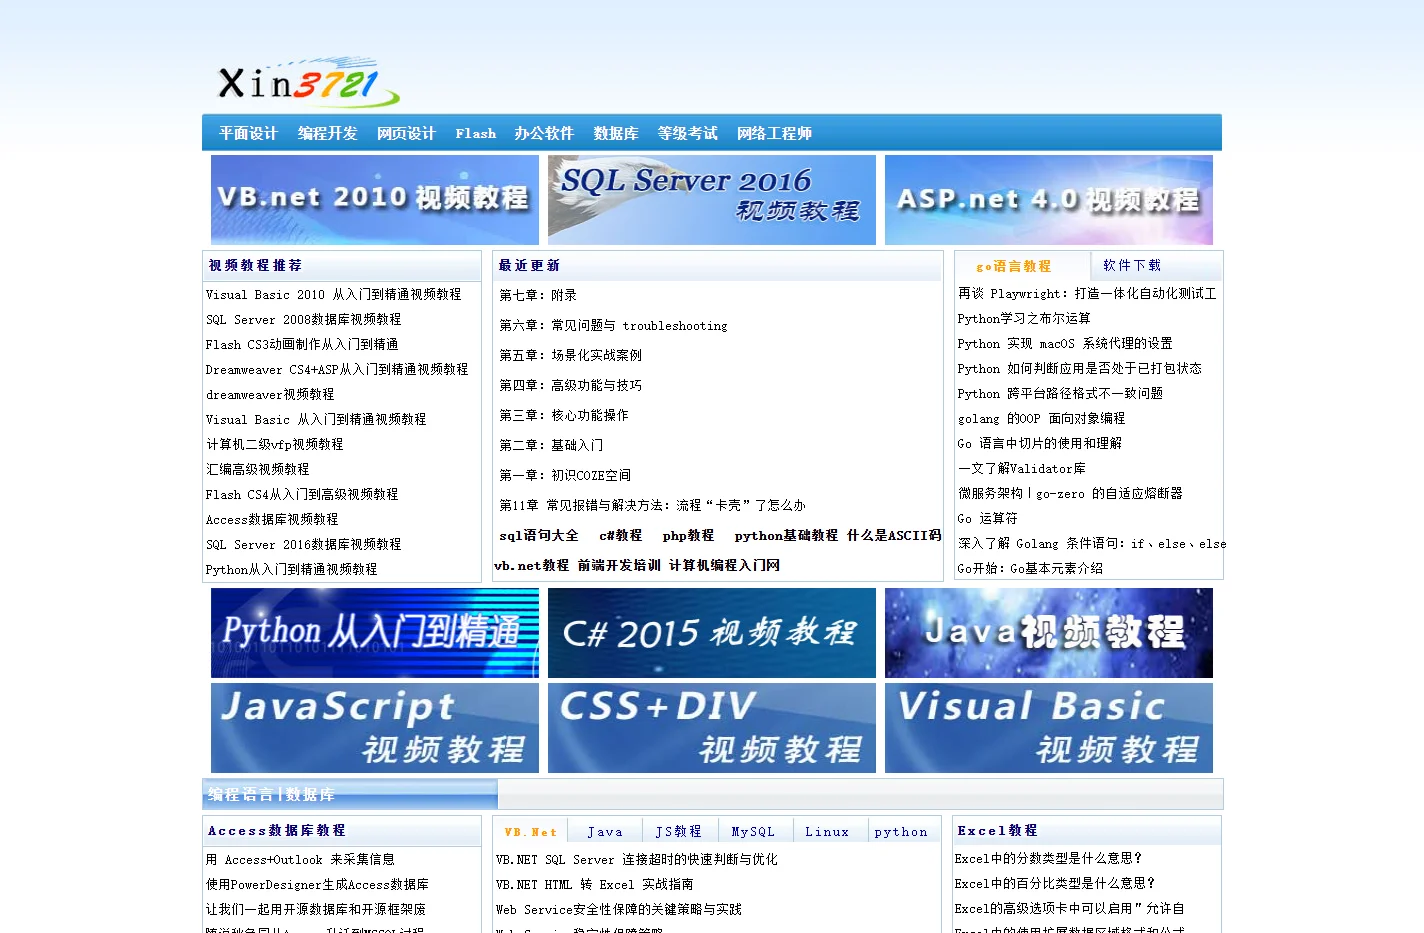Click the 计算机编程入门网 link
The image size is (1424, 933).
tap(725, 565)
